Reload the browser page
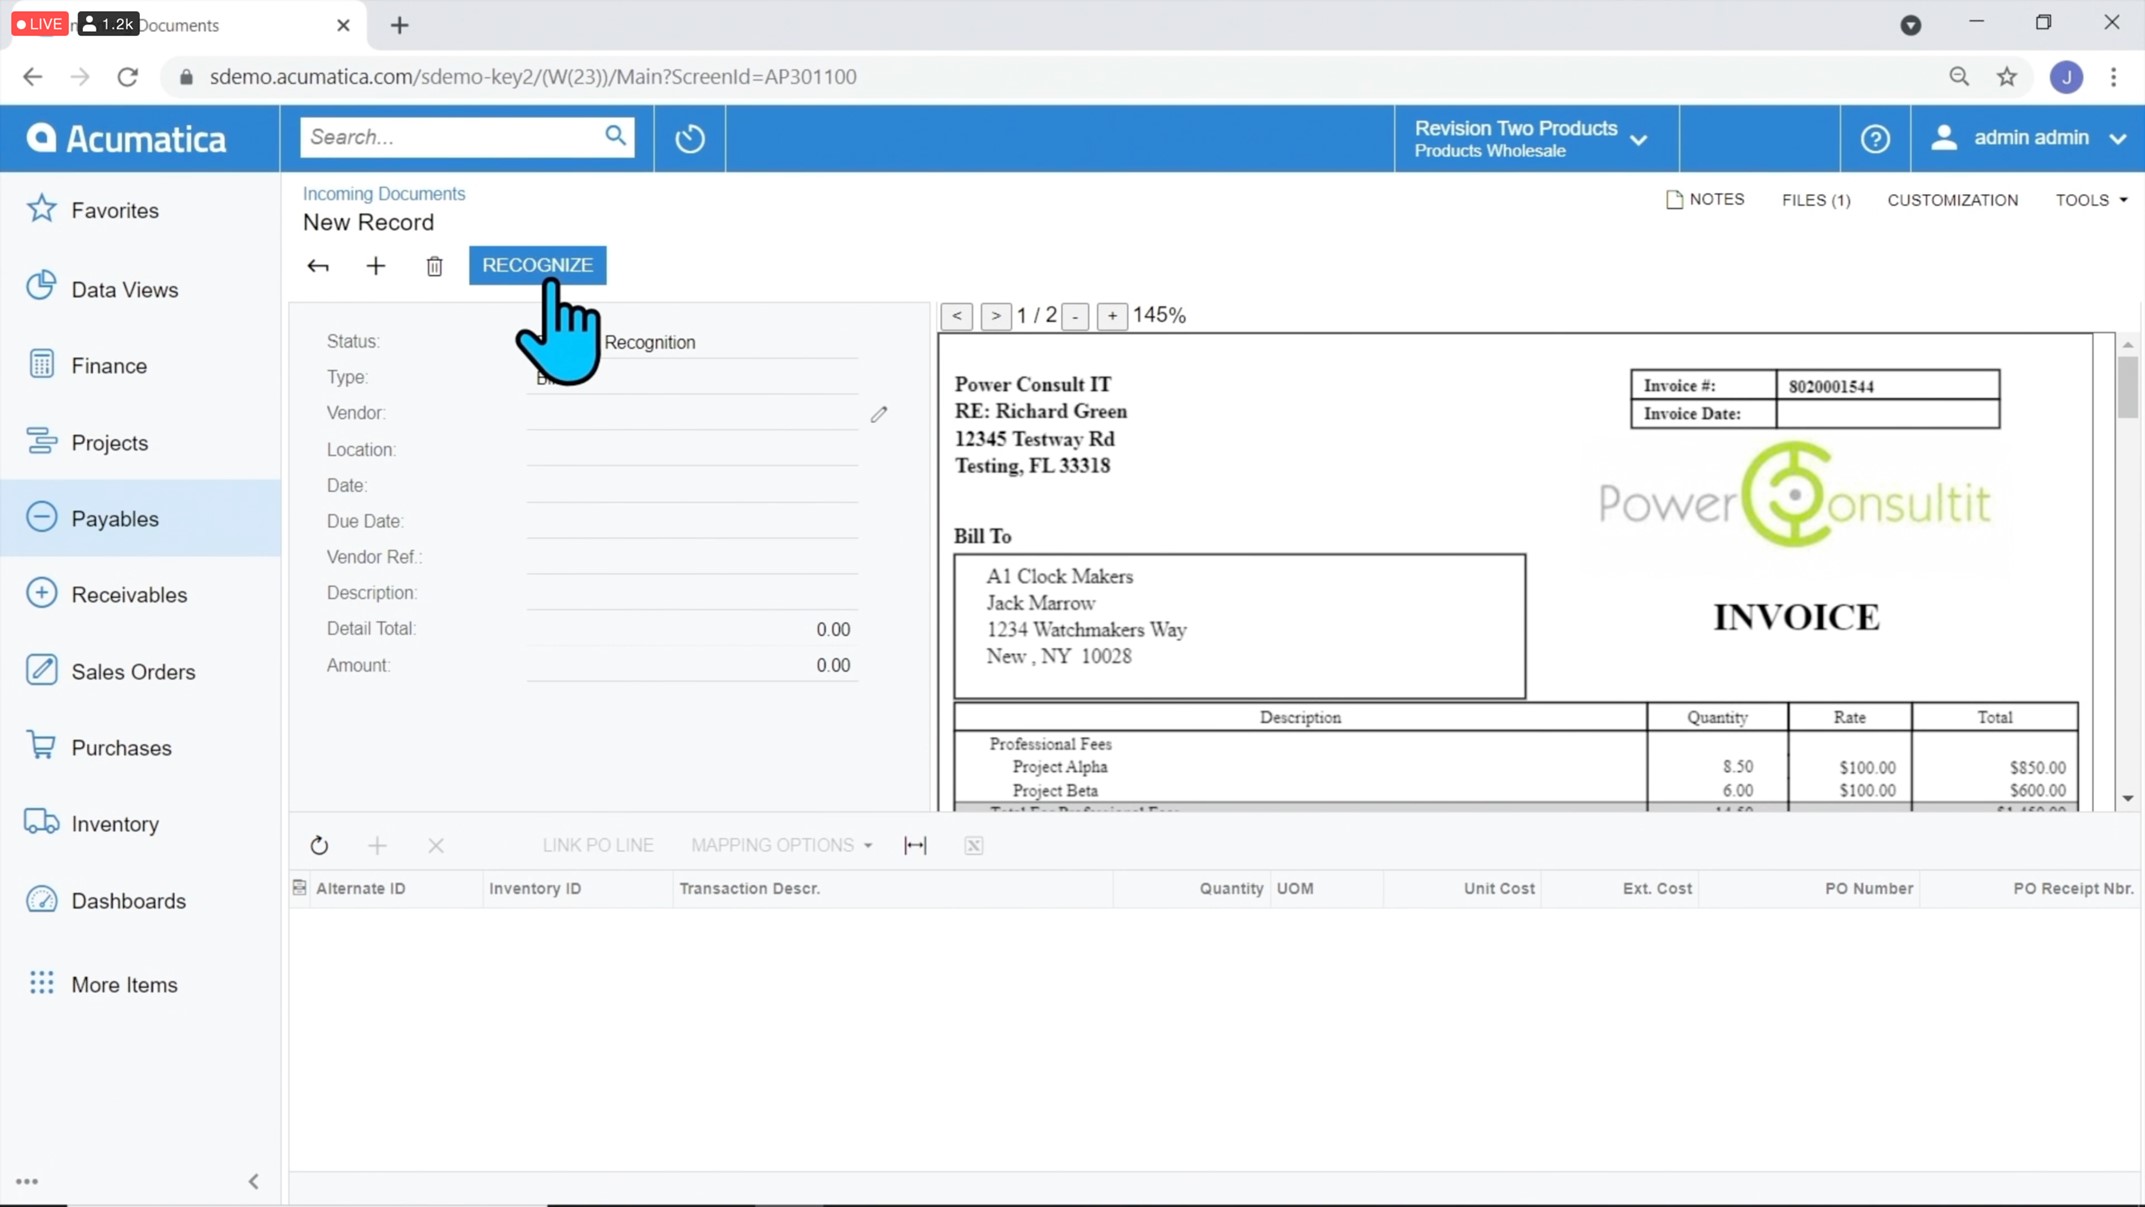2145x1207 pixels. tap(127, 77)
